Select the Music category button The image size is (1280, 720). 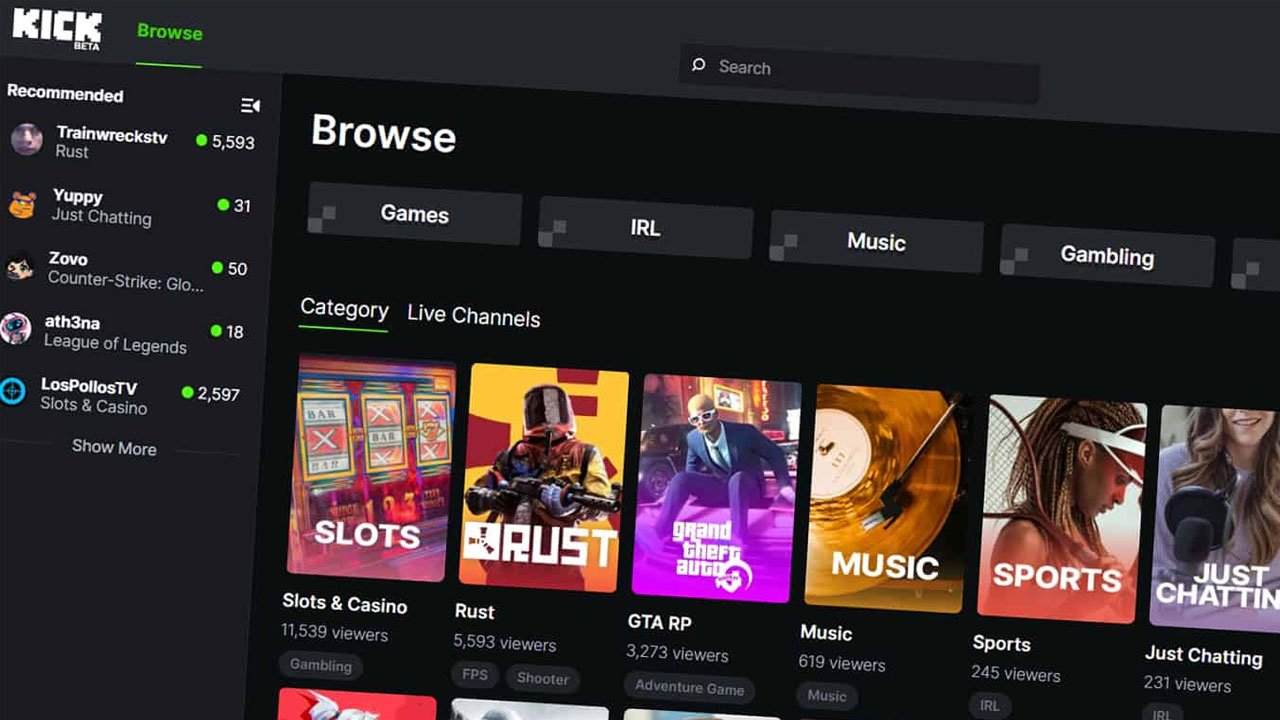pos(876,241)
